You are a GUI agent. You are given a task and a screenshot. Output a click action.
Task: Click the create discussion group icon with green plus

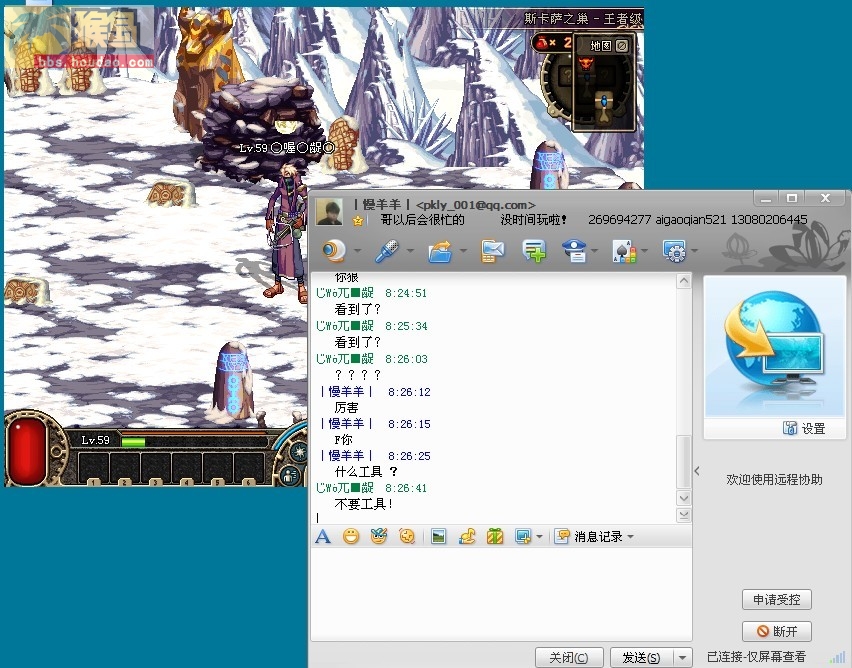click(534, 251)
